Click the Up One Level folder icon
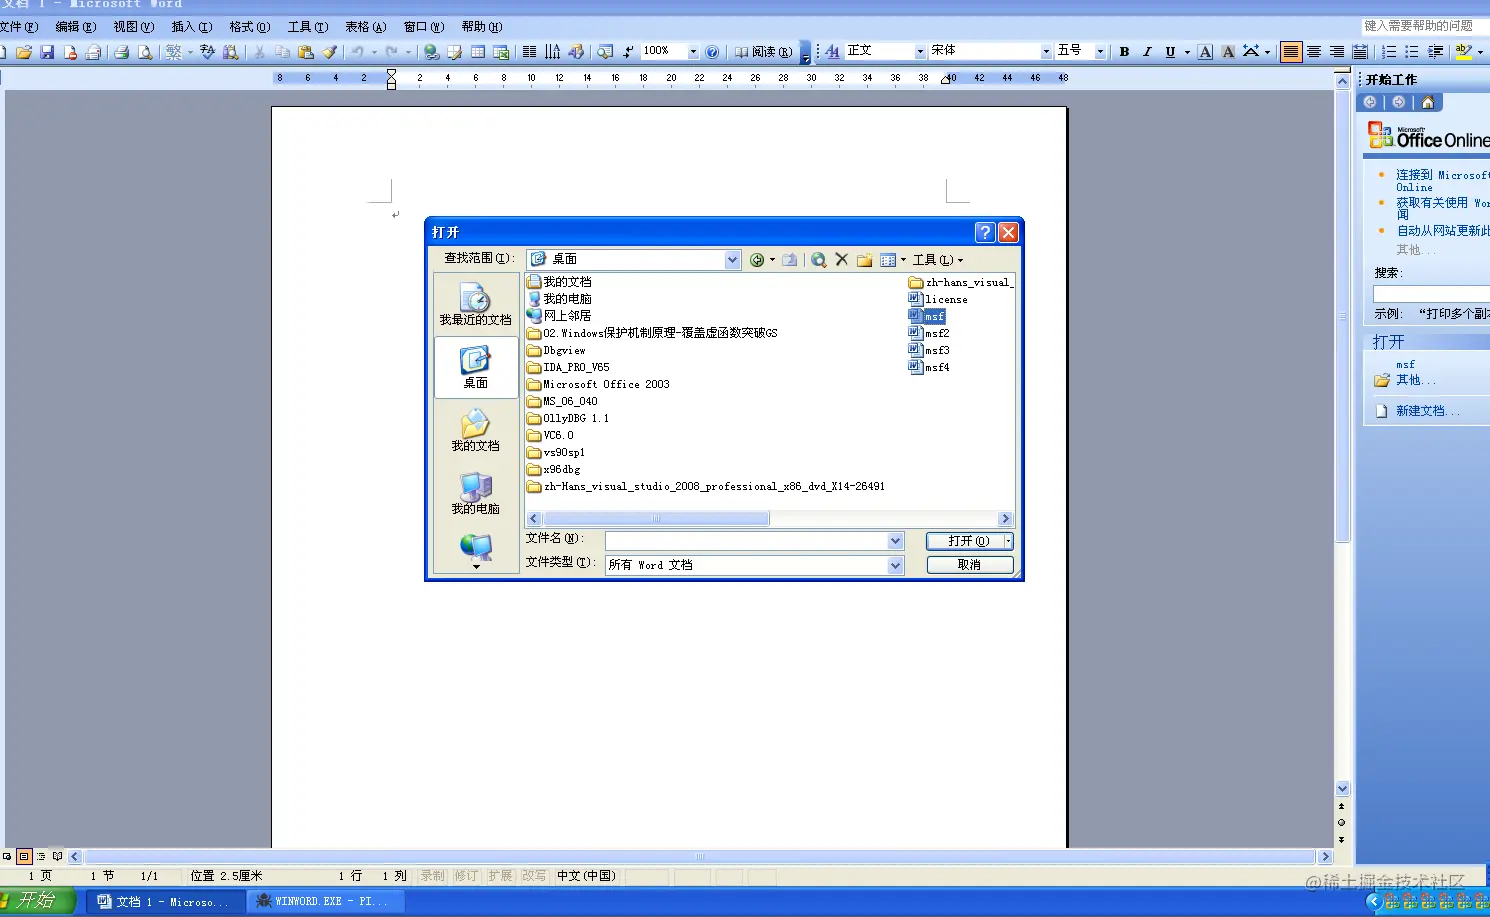 point(790,260)
